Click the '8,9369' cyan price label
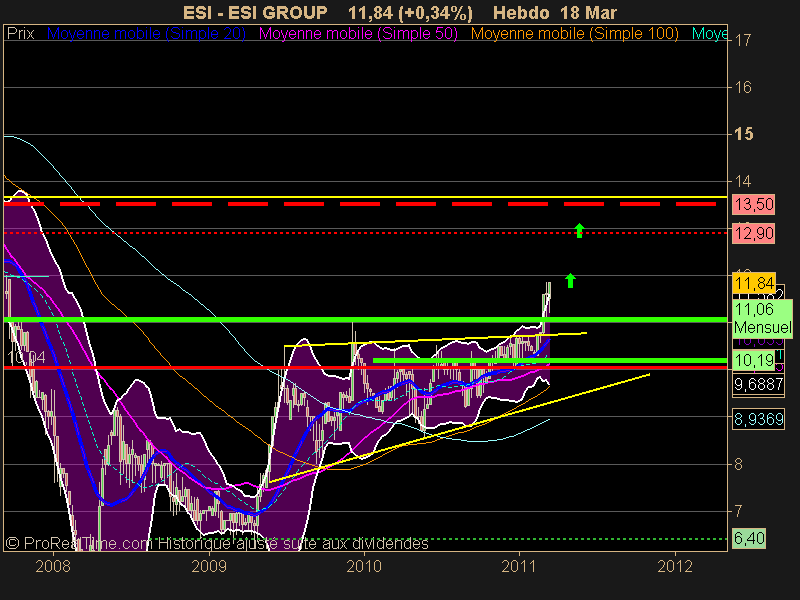 pyautogui.click(x=758, y=419)
